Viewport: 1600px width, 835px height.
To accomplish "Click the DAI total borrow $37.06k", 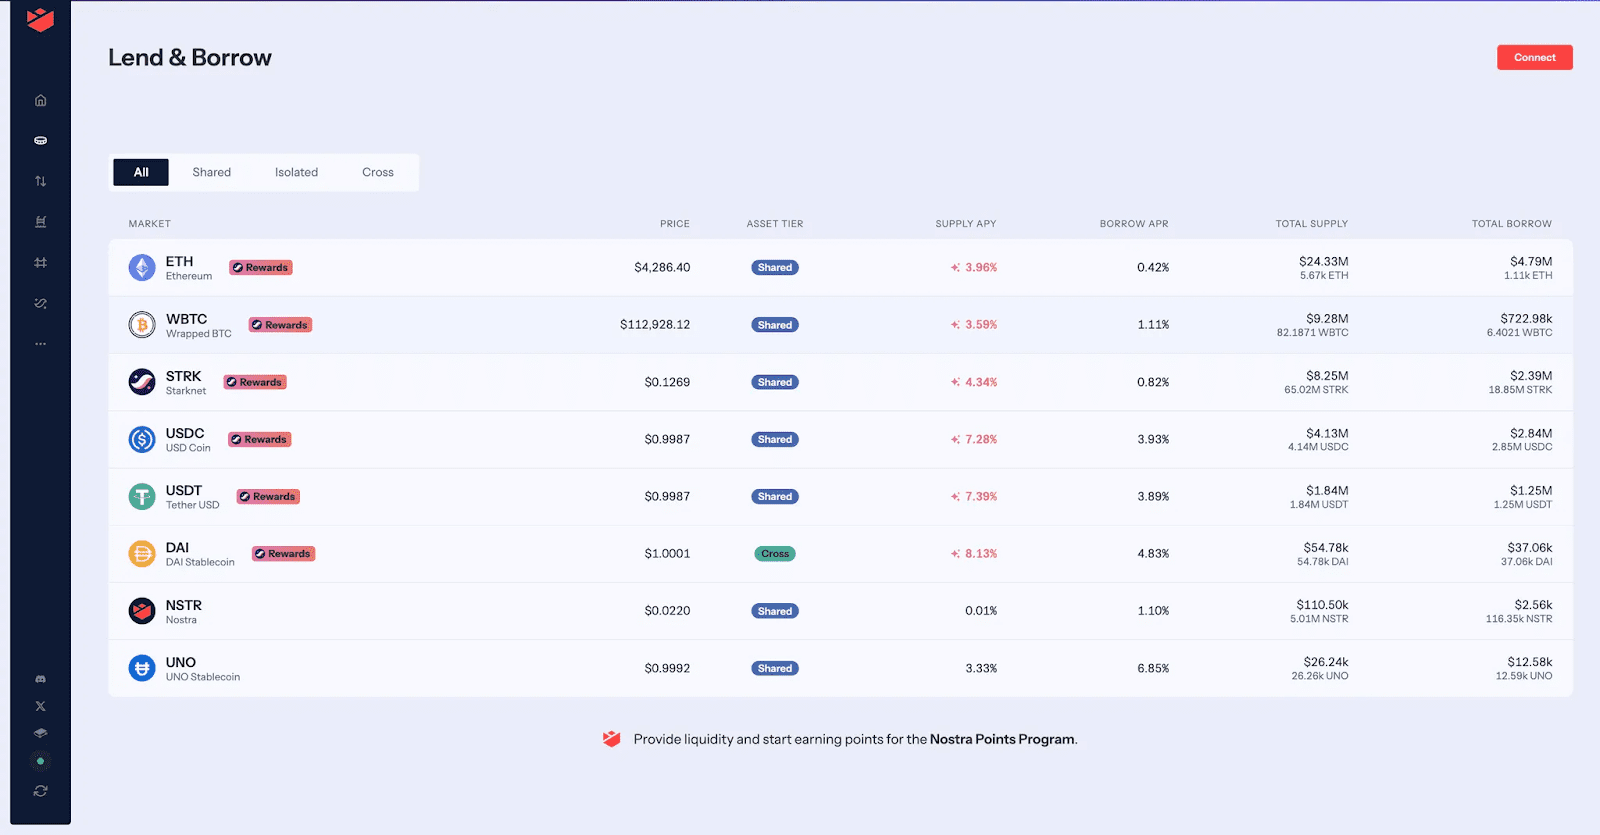I will pos(1530,547).
